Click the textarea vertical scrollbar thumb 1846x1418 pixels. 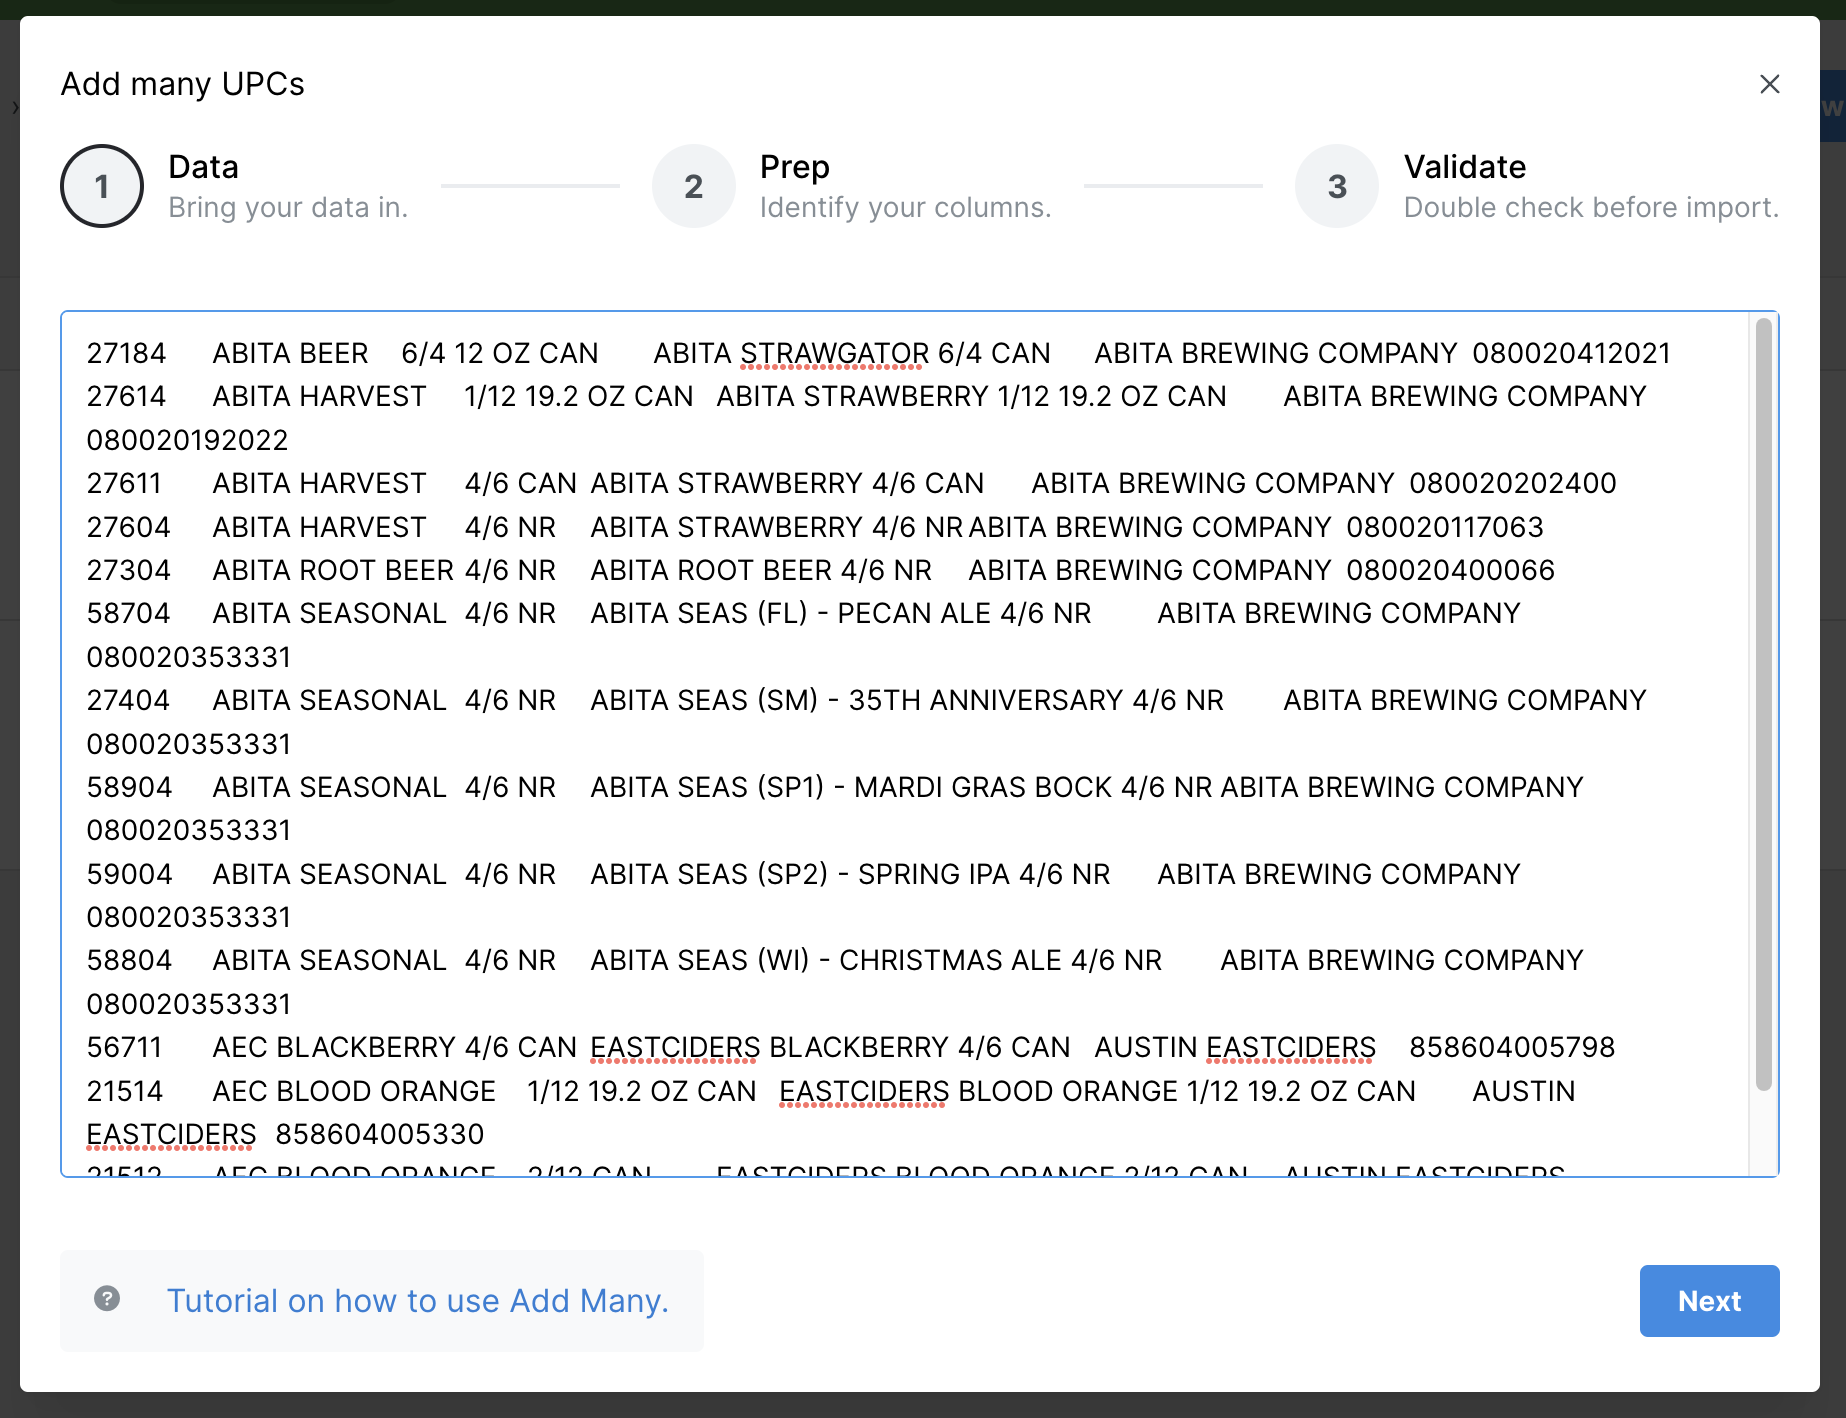1764,704
